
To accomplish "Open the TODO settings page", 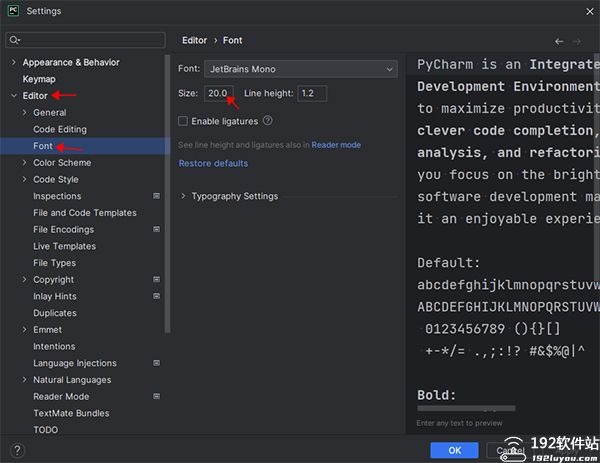I will 46,430.
